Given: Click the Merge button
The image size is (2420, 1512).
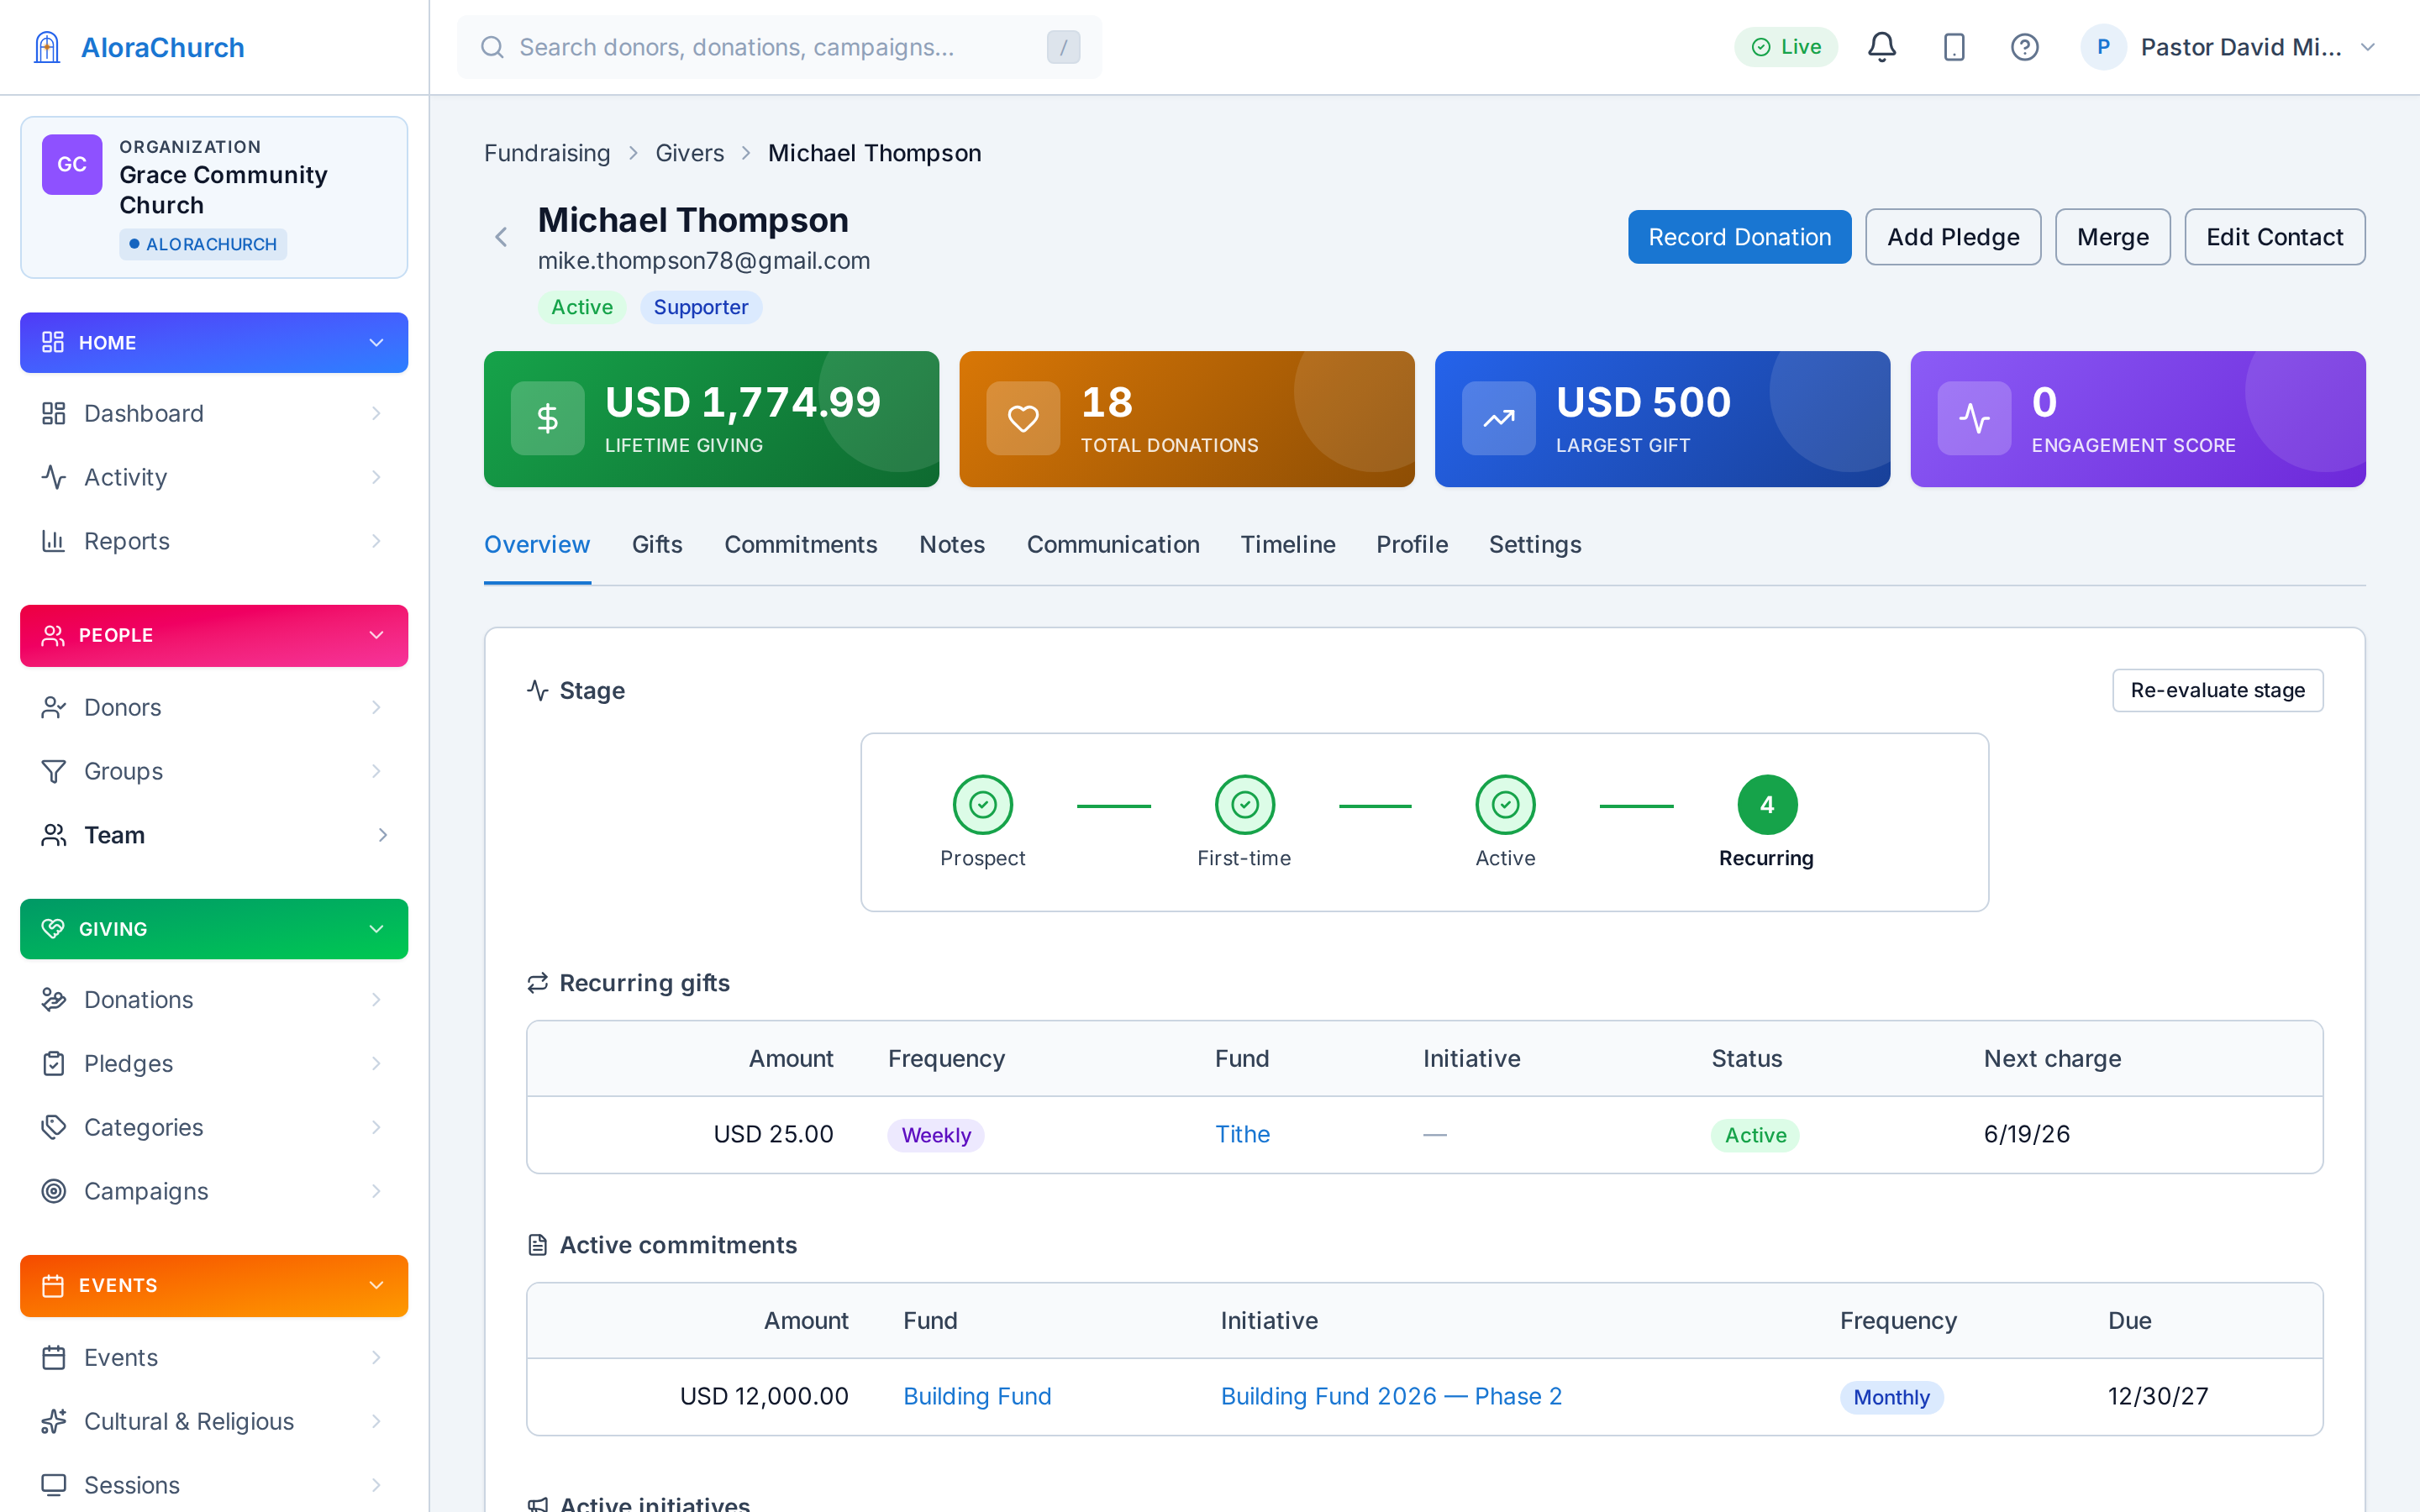Looking at the screenshot, I should tap(2112, 237).
